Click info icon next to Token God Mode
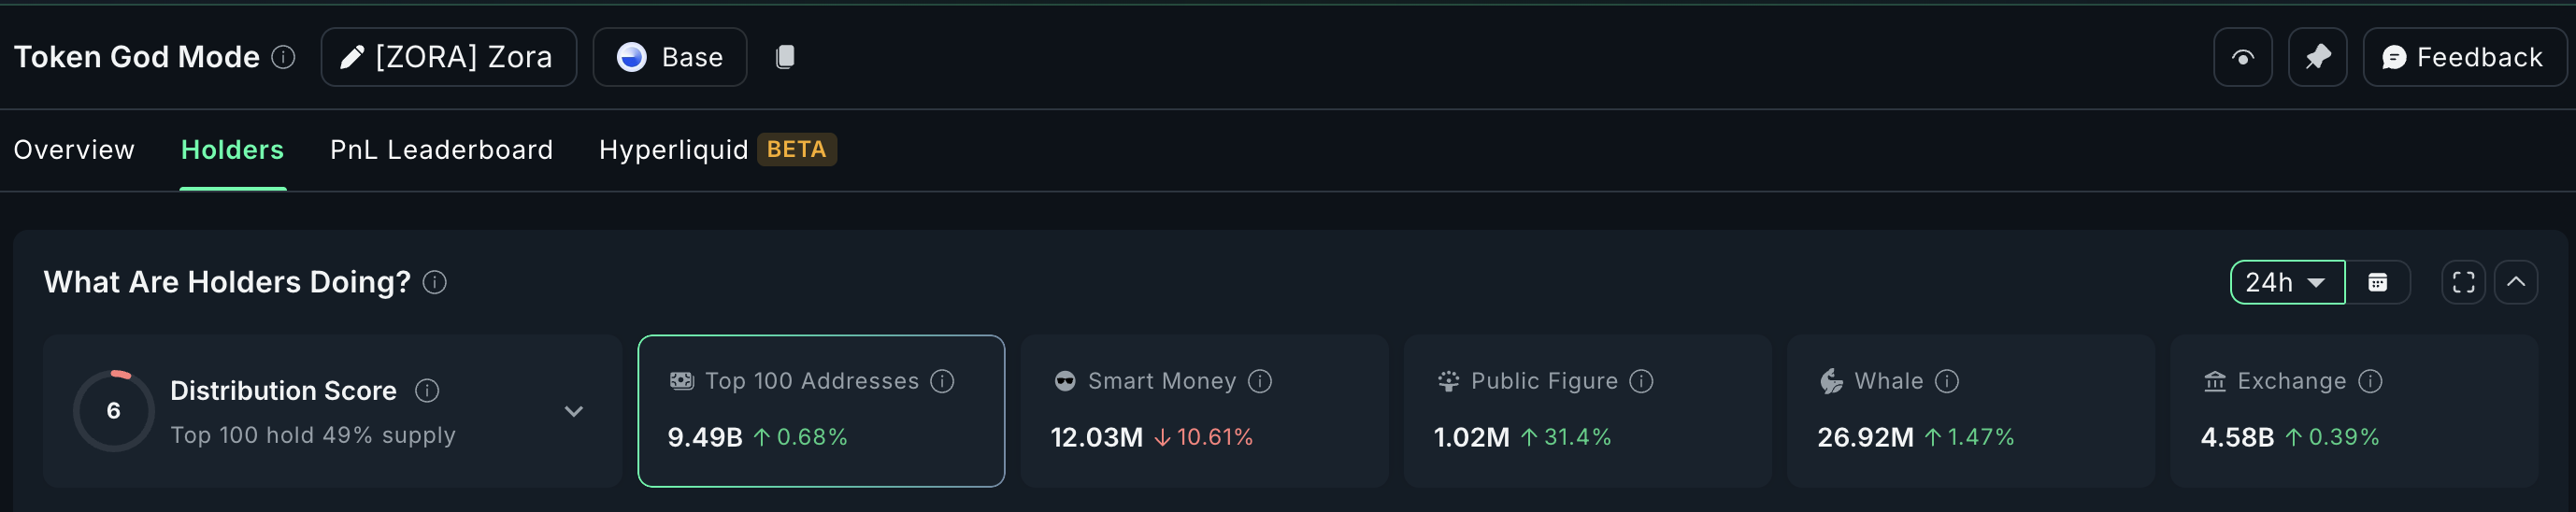 point(284,57)
